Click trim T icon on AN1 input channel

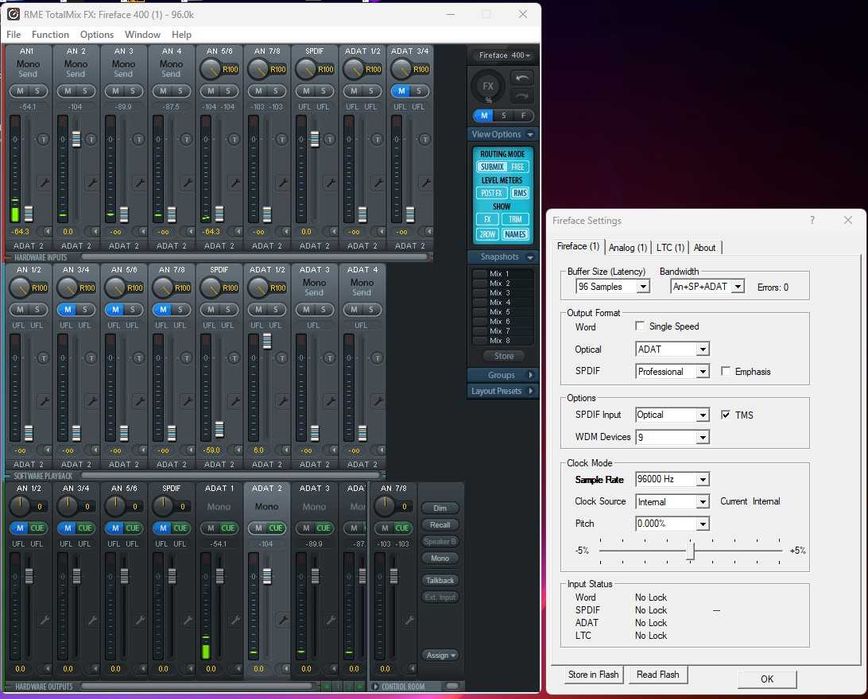43,139
